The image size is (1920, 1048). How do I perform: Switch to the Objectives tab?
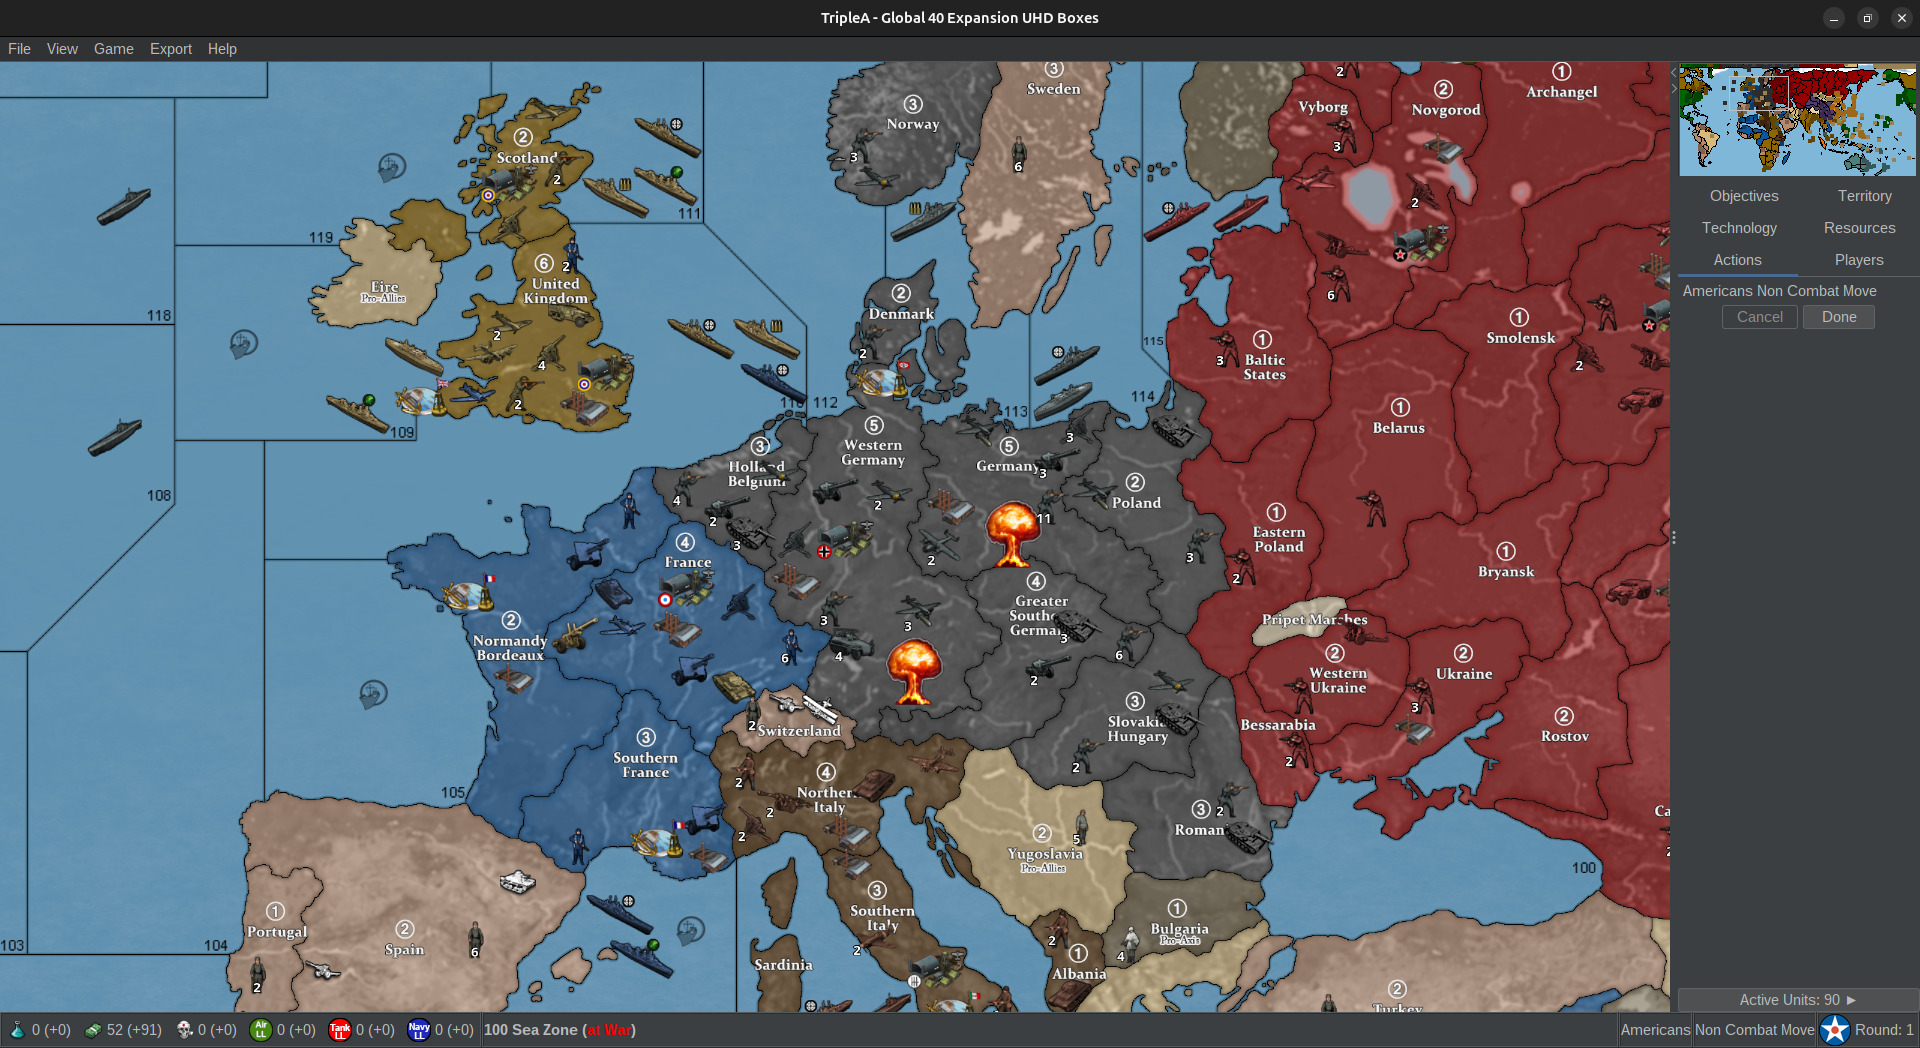(1744, 196)
